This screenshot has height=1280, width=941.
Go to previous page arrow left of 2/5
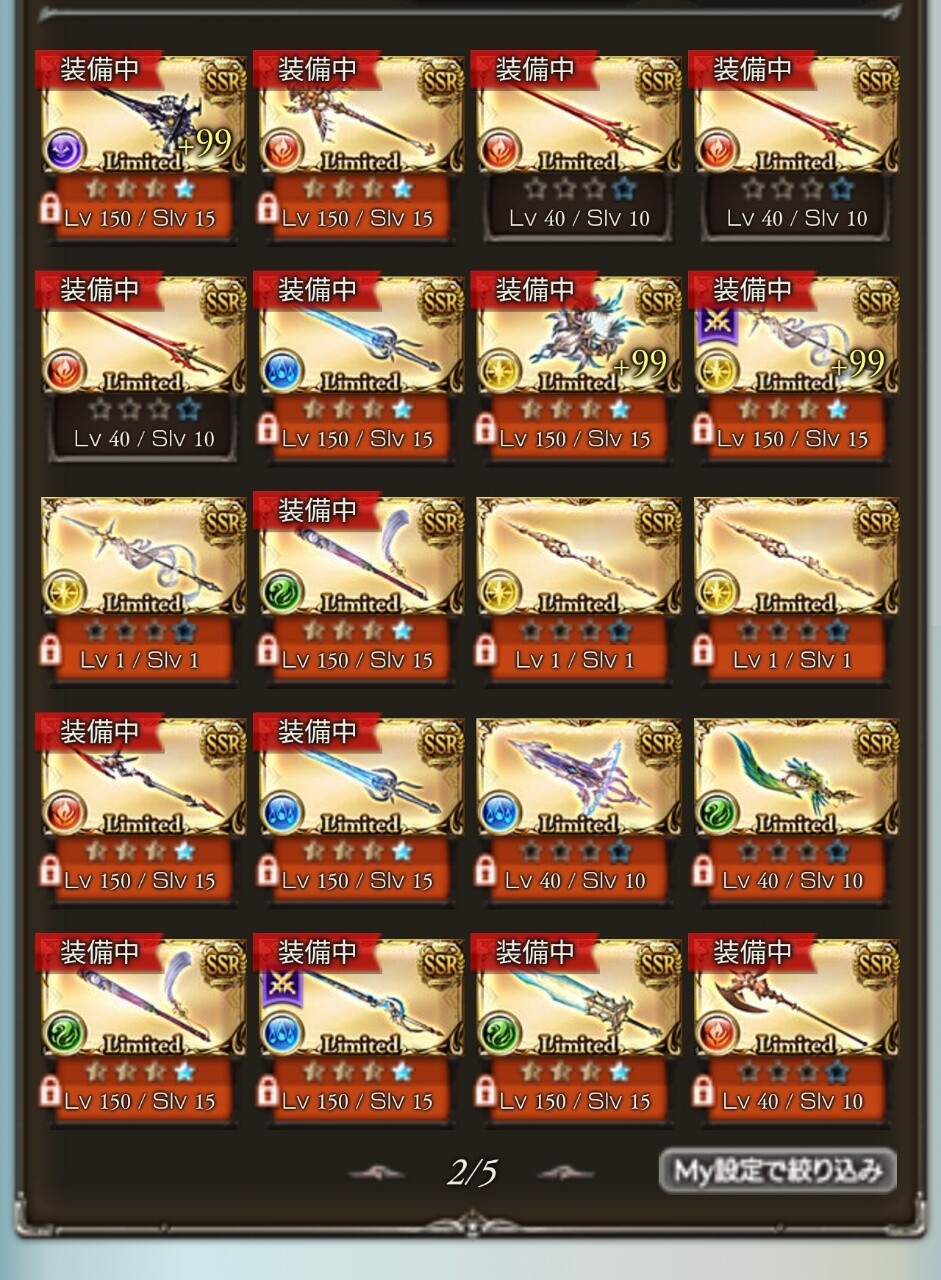click(x=376, y=1173)
